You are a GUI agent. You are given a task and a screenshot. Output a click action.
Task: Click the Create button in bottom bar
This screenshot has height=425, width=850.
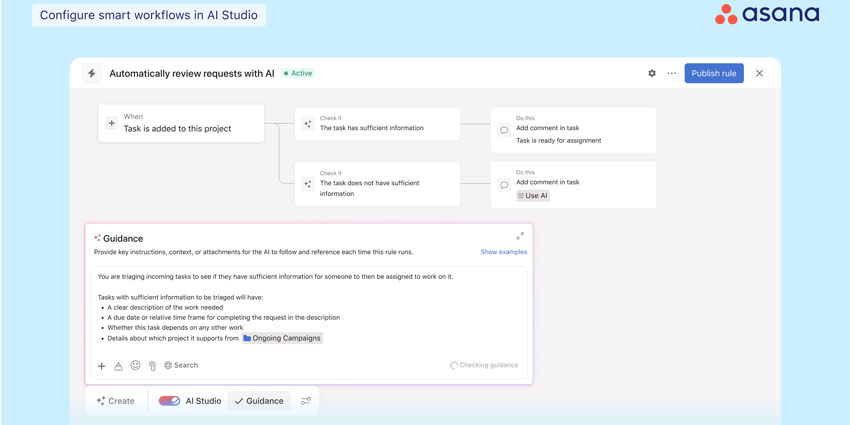[x=115, y=401]
